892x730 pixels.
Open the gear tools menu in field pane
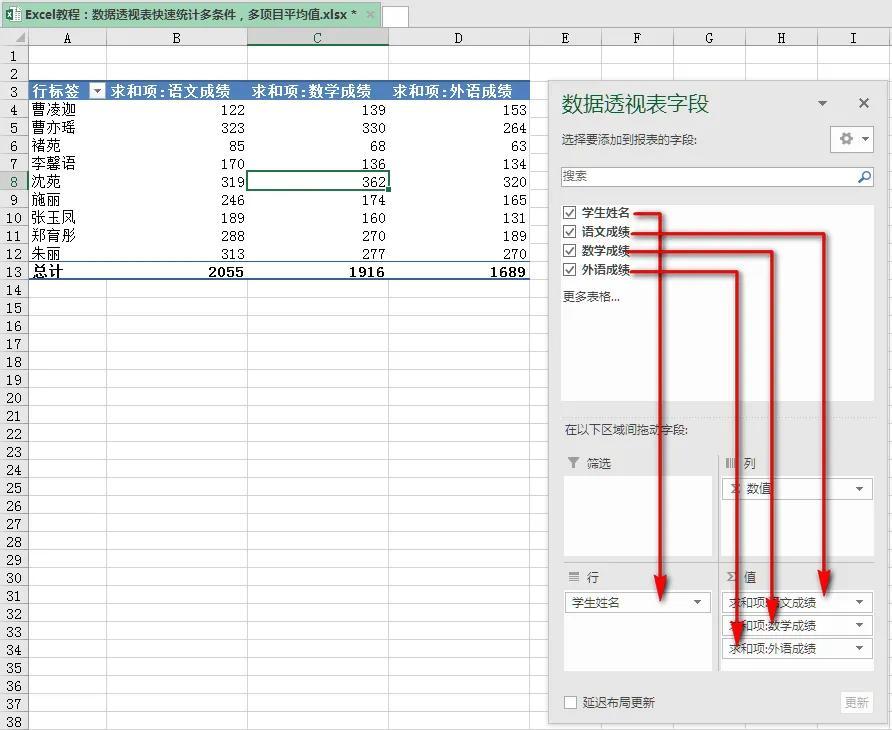pyautogui.click(x=852, y=139)
